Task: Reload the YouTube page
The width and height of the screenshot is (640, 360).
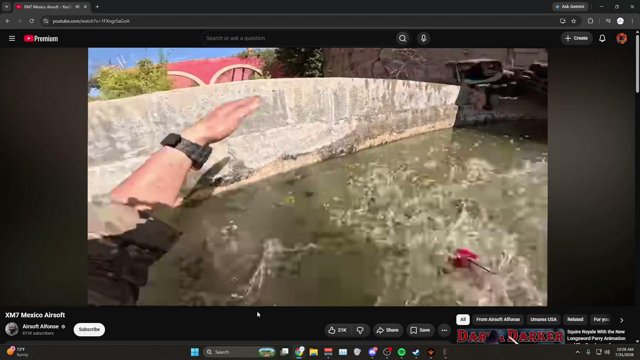Action: 31,21
